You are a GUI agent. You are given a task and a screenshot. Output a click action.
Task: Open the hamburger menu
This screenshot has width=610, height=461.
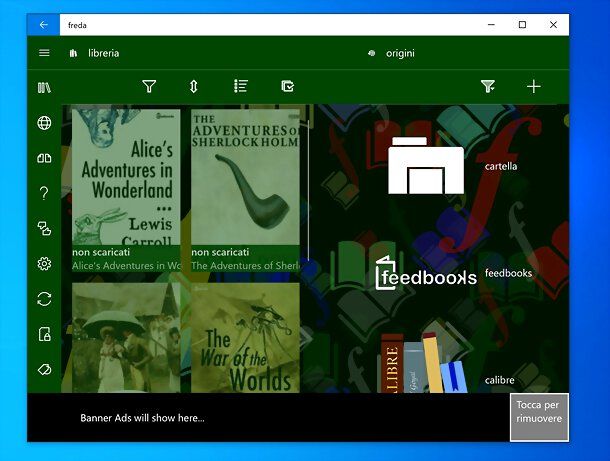[44, 53]
